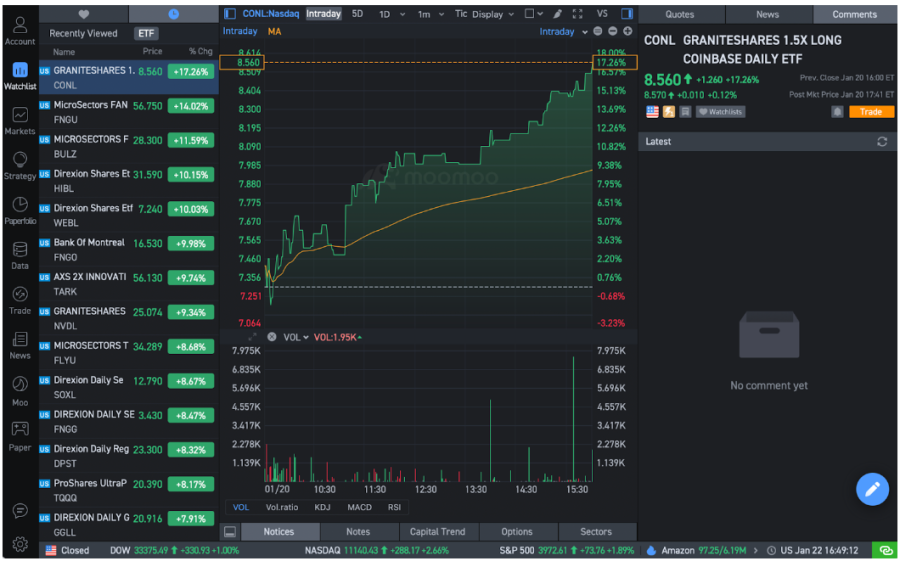The width and height of the screenshot is (900, 561).
Task: Open the Paperfolio section
Action: 20,211
